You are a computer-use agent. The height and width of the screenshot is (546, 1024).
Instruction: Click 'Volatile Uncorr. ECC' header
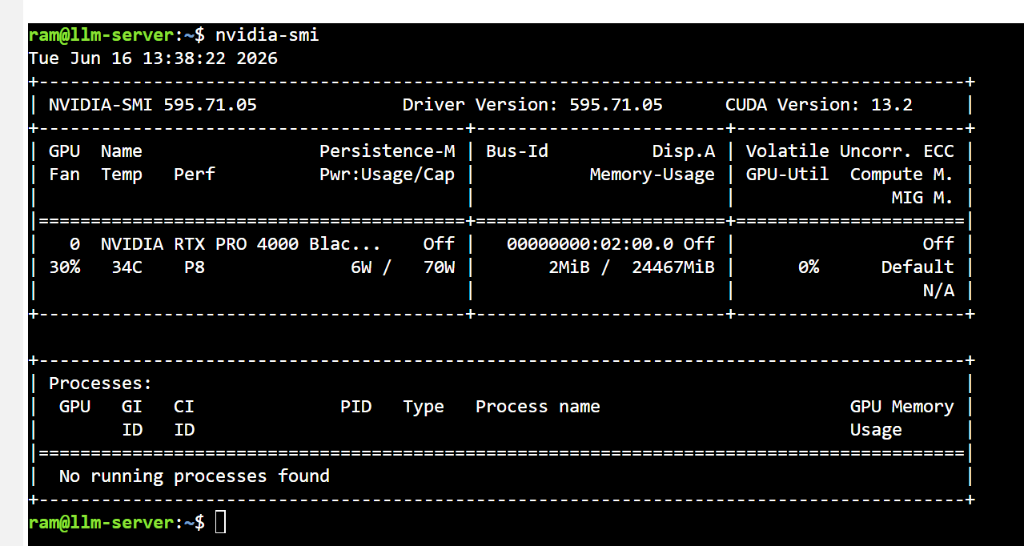click(850, 152)
